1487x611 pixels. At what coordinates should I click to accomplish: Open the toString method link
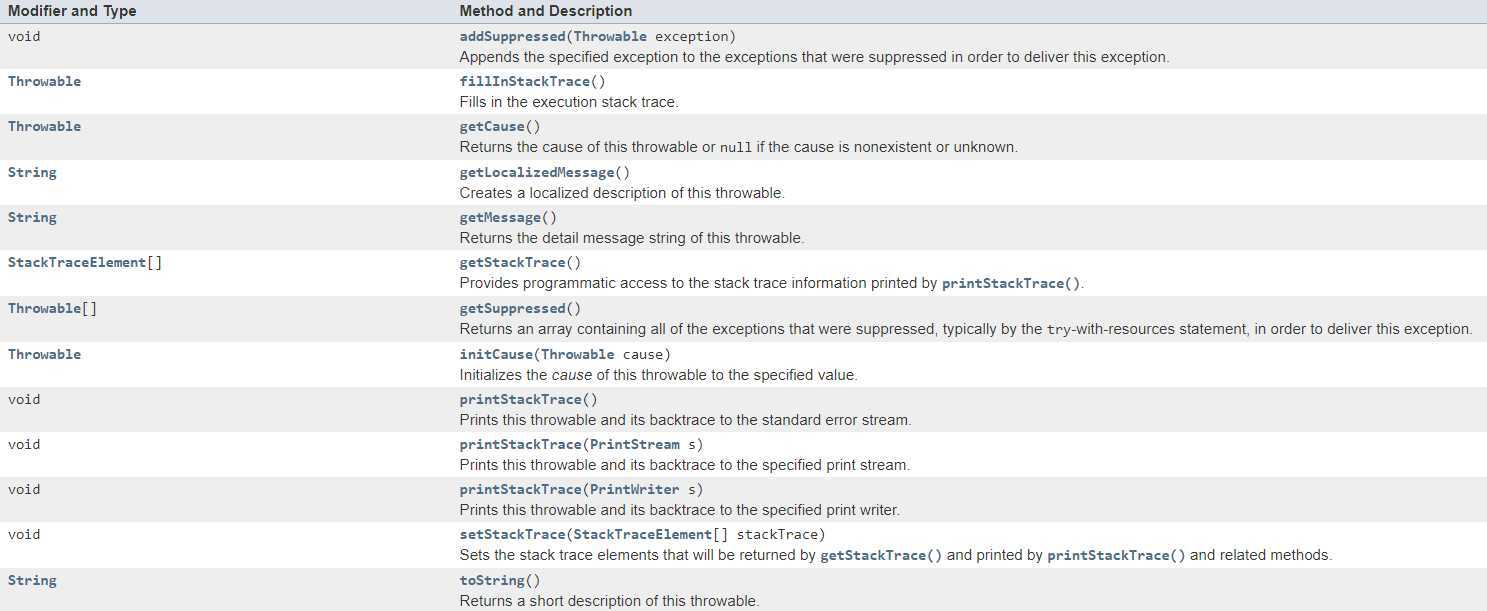point(491,580)
